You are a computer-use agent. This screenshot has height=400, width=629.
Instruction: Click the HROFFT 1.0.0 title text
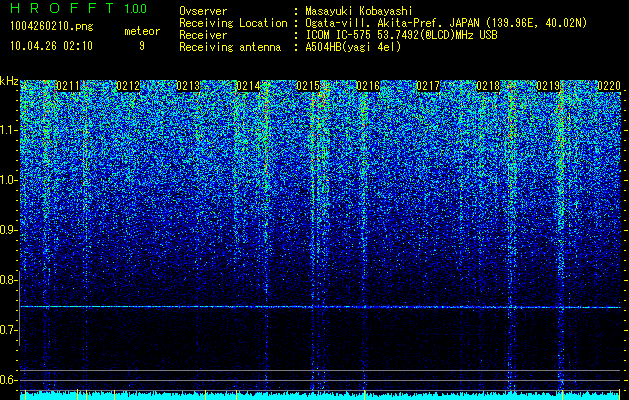78,8
